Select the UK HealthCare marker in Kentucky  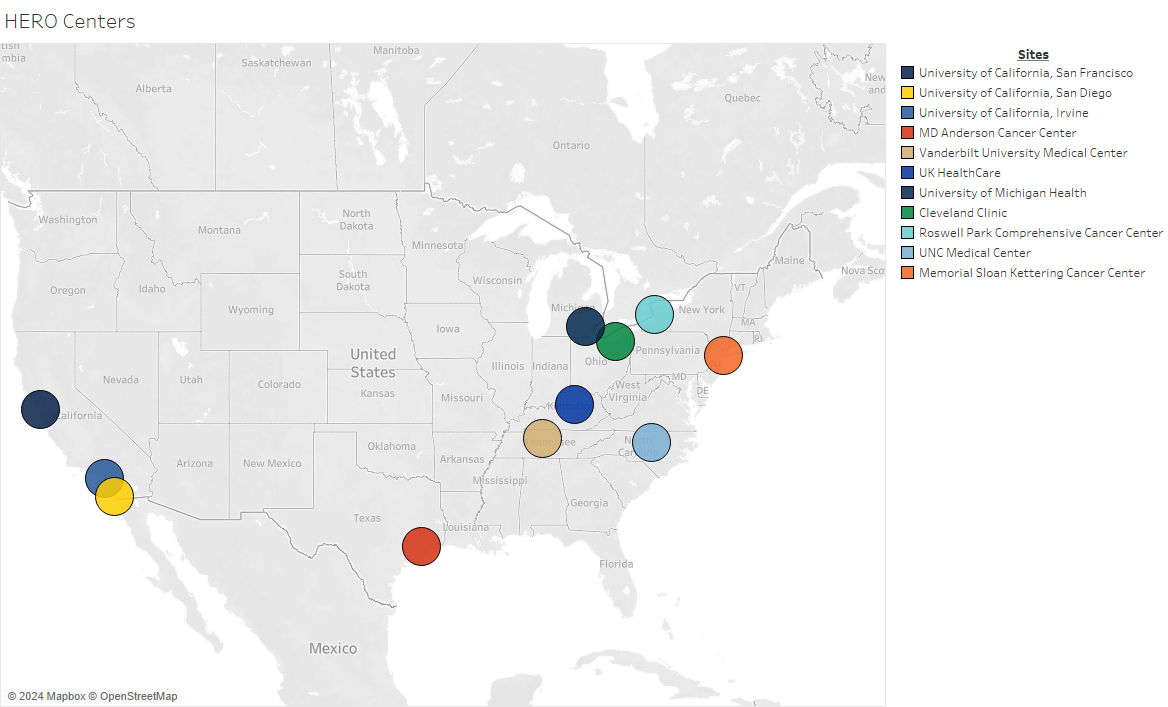(x=575, y=404)
